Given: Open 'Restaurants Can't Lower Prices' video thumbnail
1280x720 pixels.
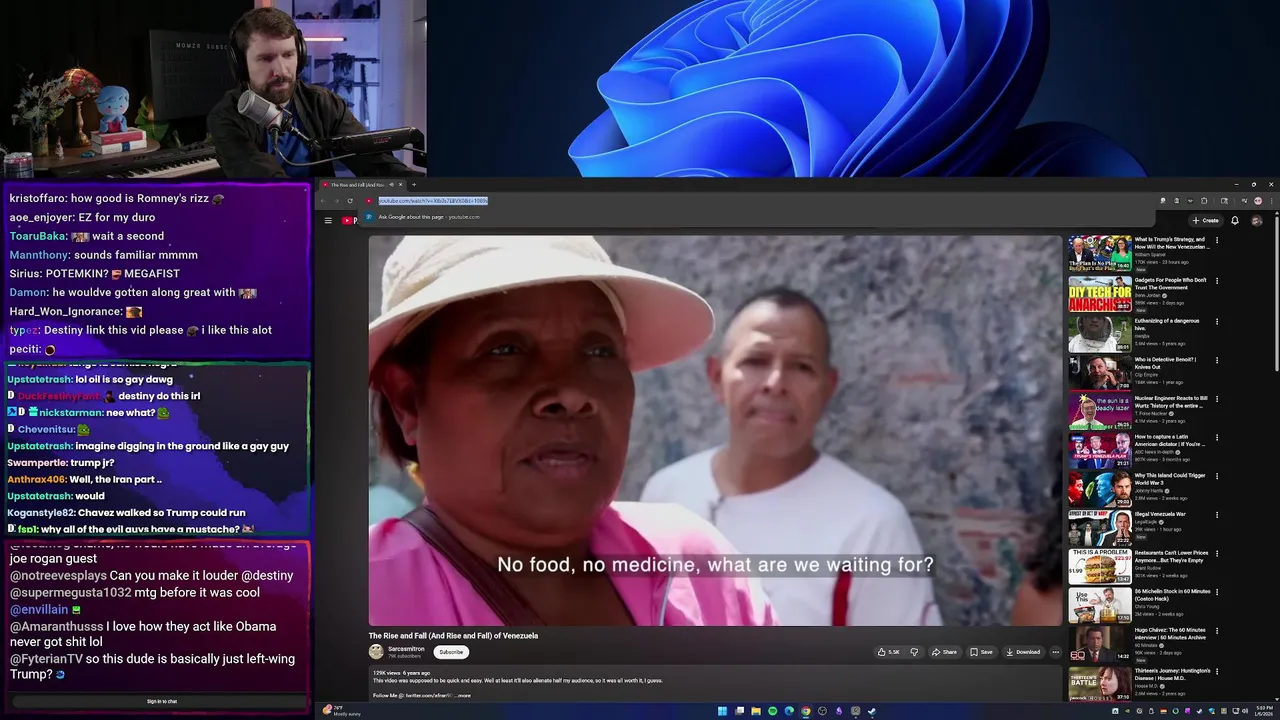Looking at the screenshot, I should point(1099,566).
